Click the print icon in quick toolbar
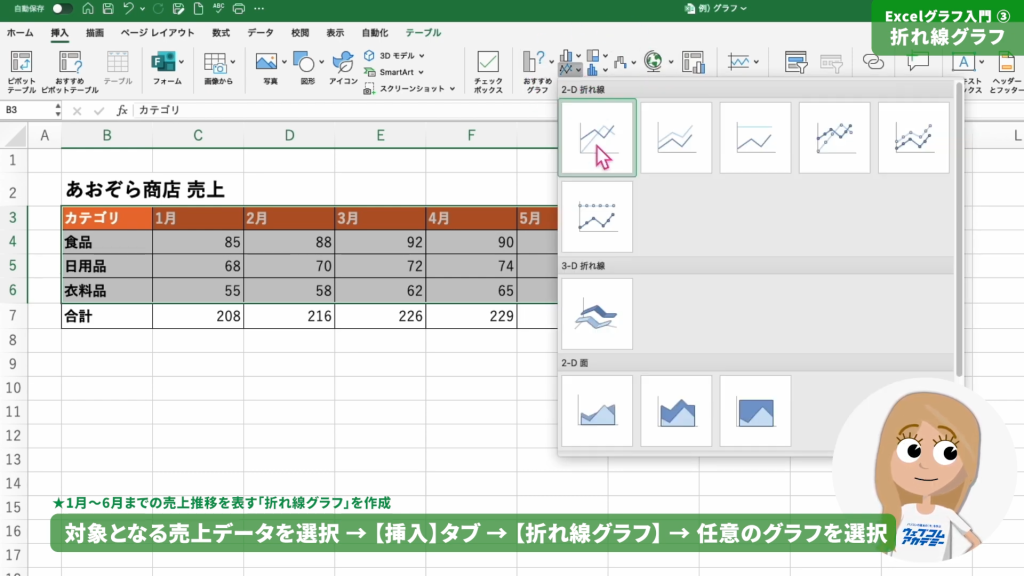 [x=239, y=8]
